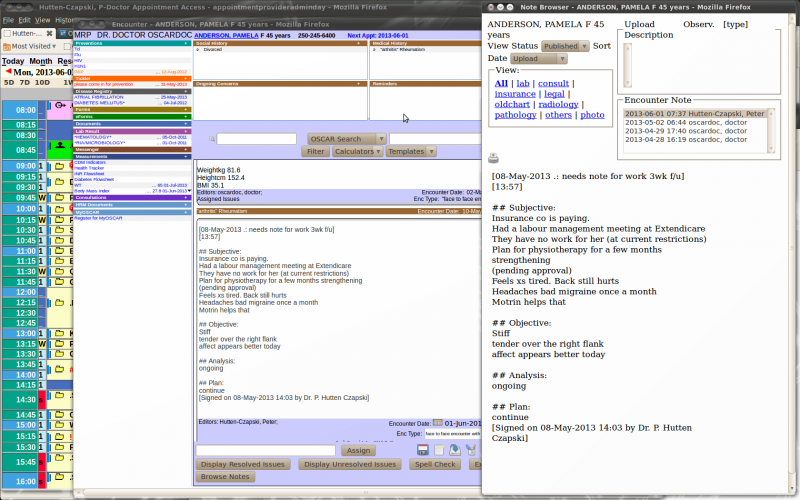Open the folder icon at 14:30 appointment
This screenshot has height=500, width=800.
[59, 395]
